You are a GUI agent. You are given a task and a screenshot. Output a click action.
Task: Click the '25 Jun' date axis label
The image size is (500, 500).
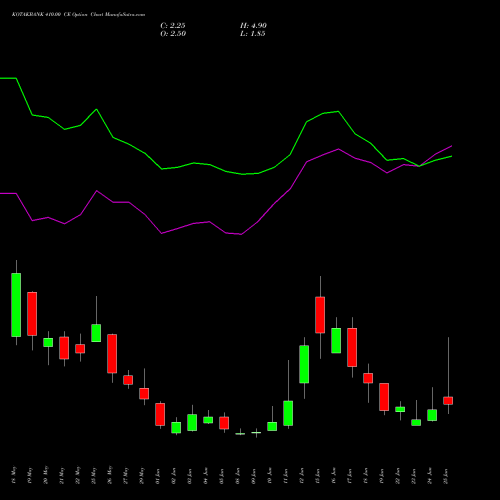(446, 476)
